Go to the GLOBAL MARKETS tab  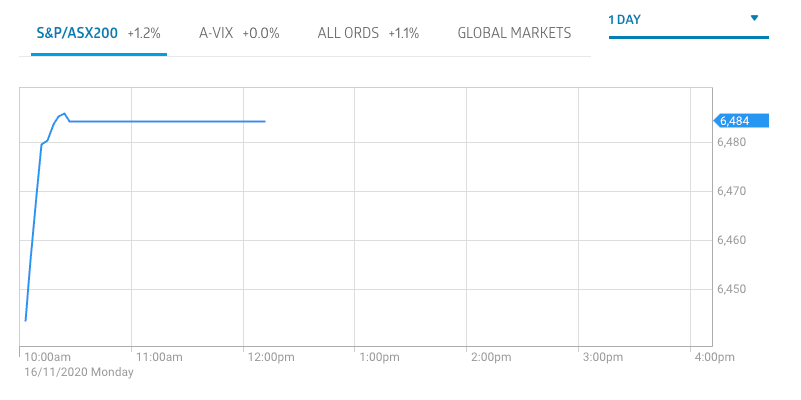pyautogui.click(x=514, y=33)
